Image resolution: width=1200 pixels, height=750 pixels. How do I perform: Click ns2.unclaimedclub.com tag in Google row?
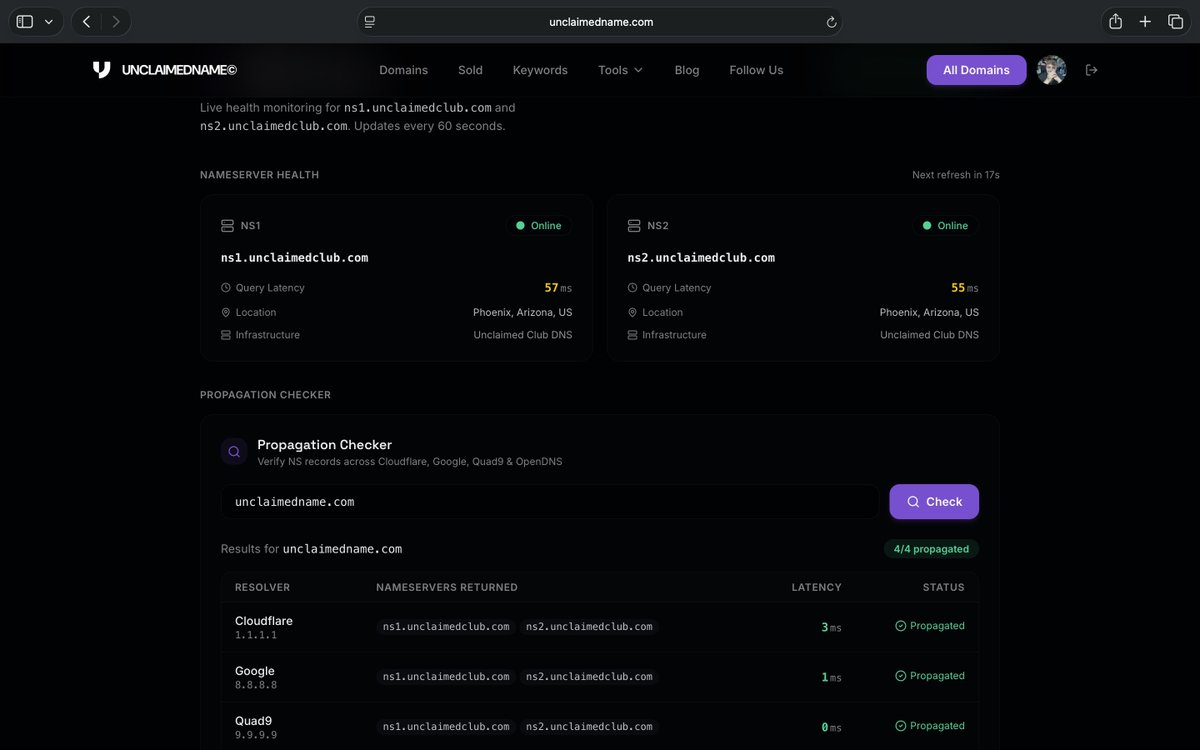pos(589,677)
